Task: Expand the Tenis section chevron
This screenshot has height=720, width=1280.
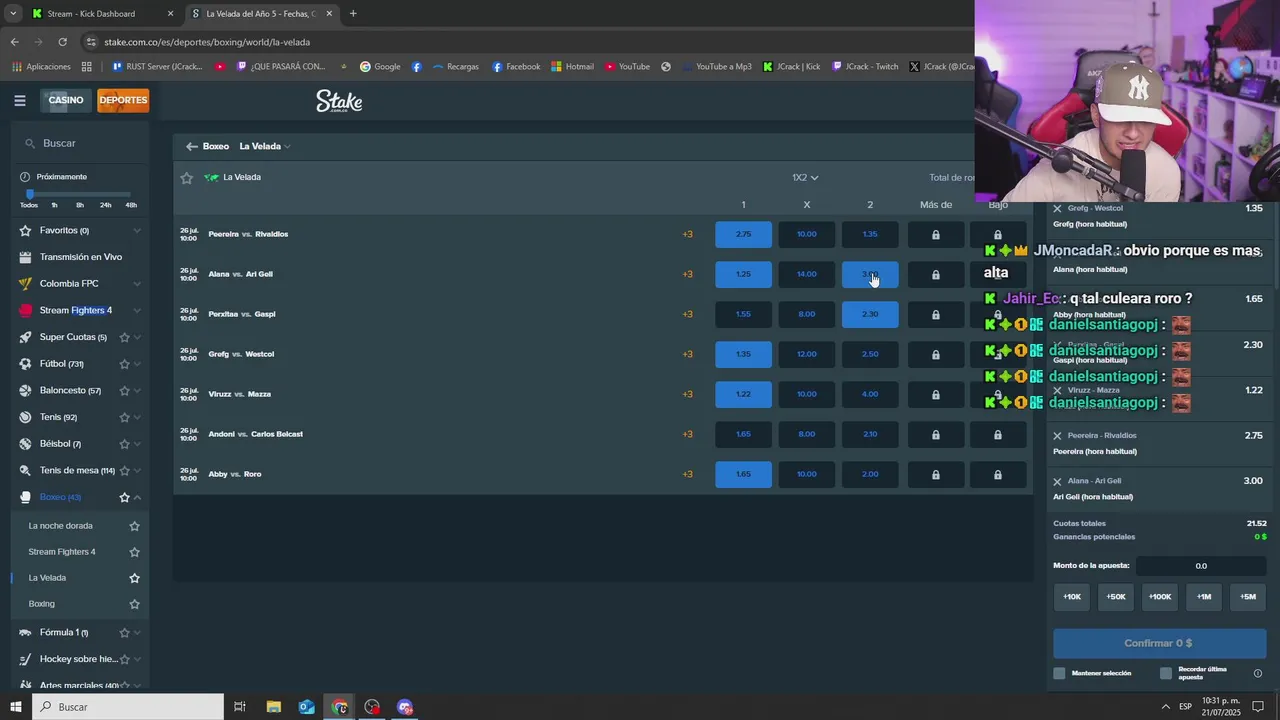Action: pos(137,417)
